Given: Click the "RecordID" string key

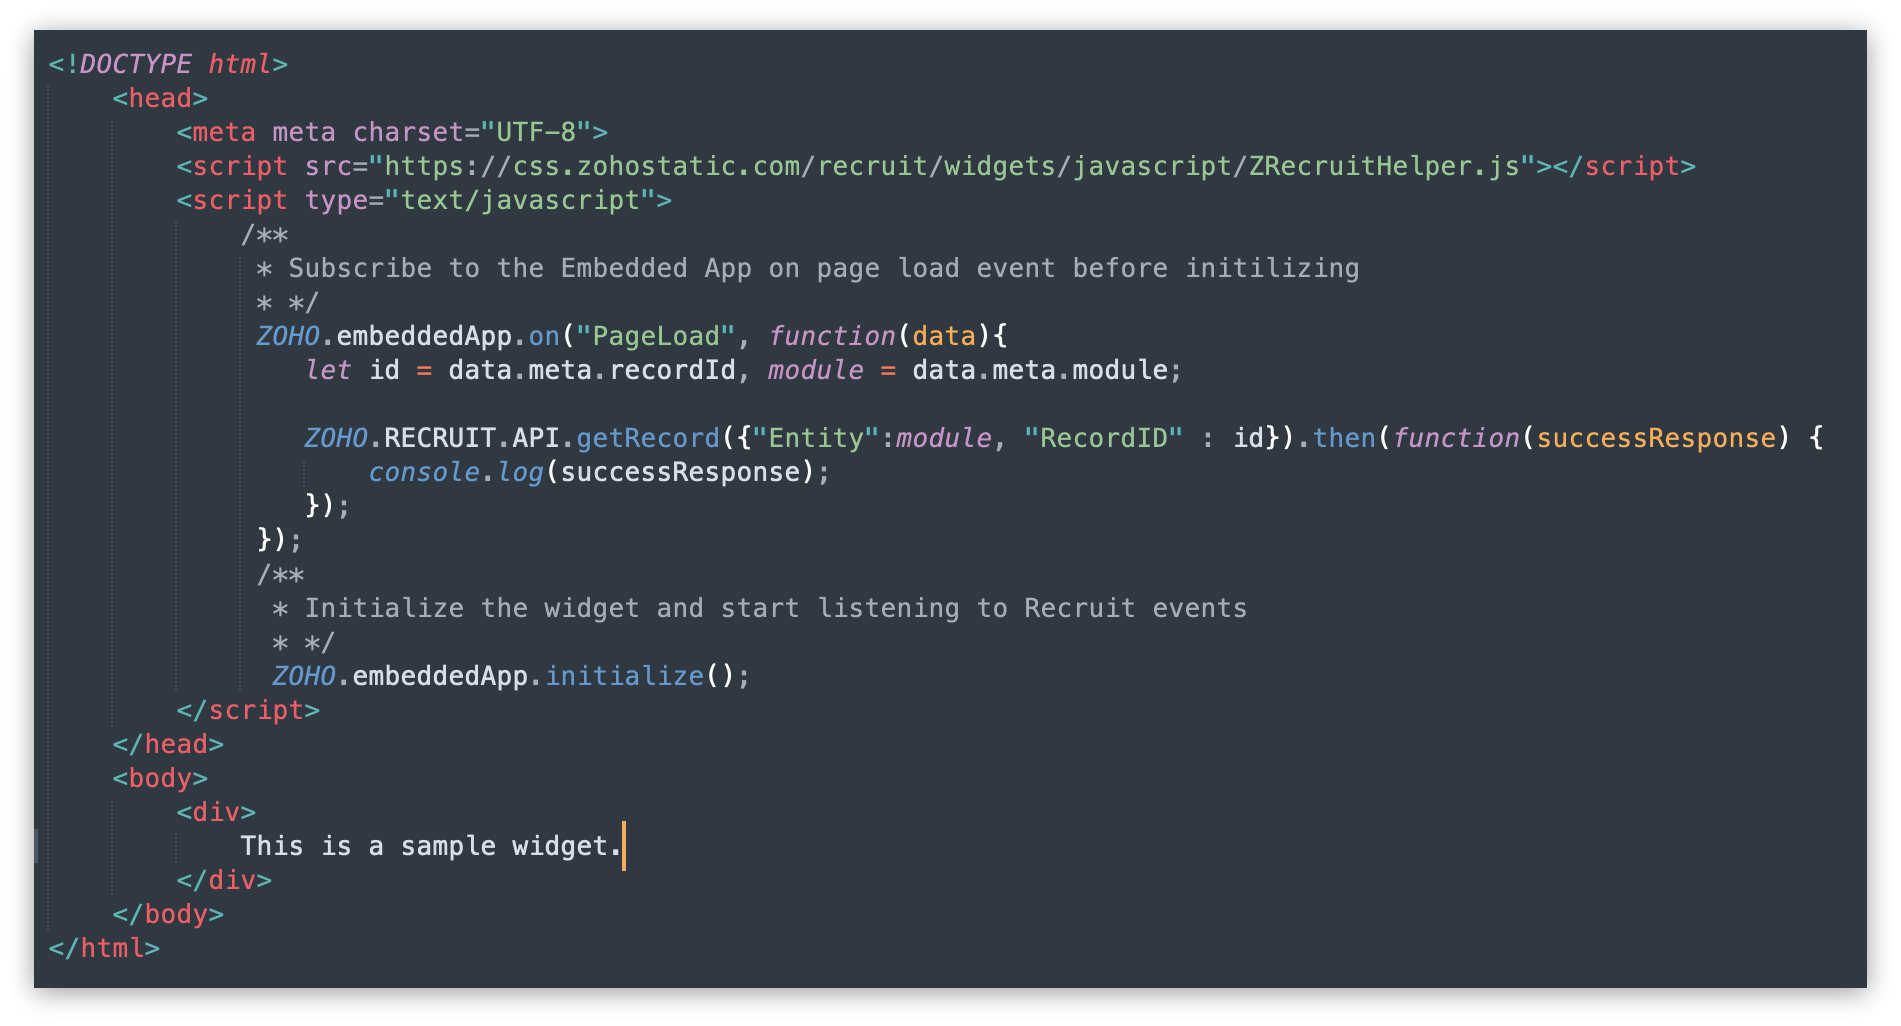Looking at the screenshot, I should click(1103, 438).
